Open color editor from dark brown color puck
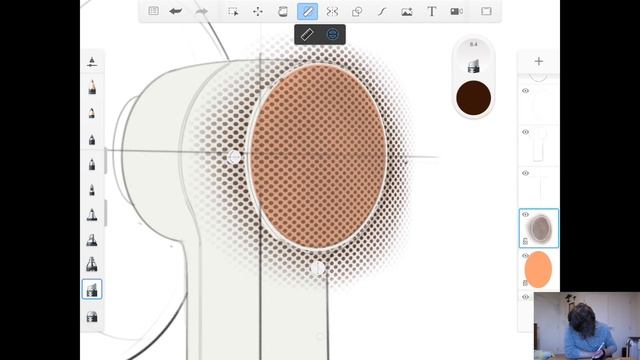The width and height of the screenshot is (640, 360). click(473, 98)
